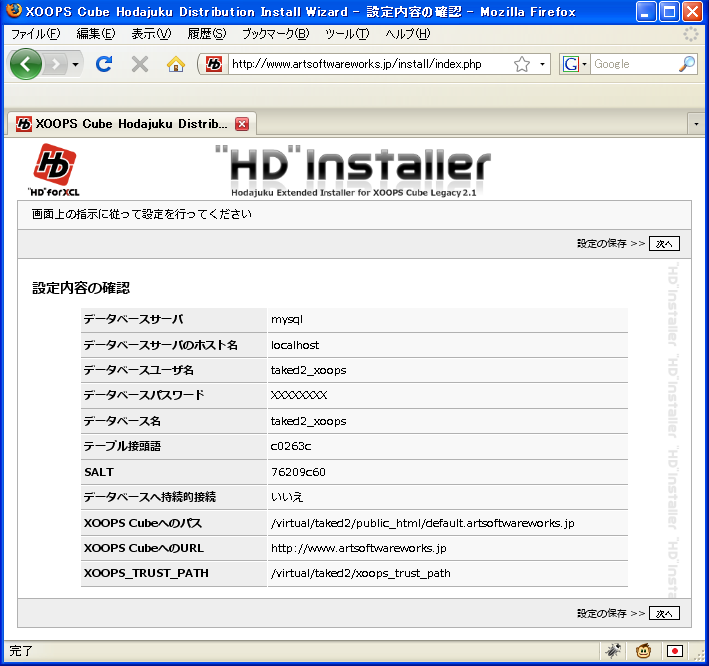
Task: Reload the page with the refresh icon
Action: click(x=104, y=64)
